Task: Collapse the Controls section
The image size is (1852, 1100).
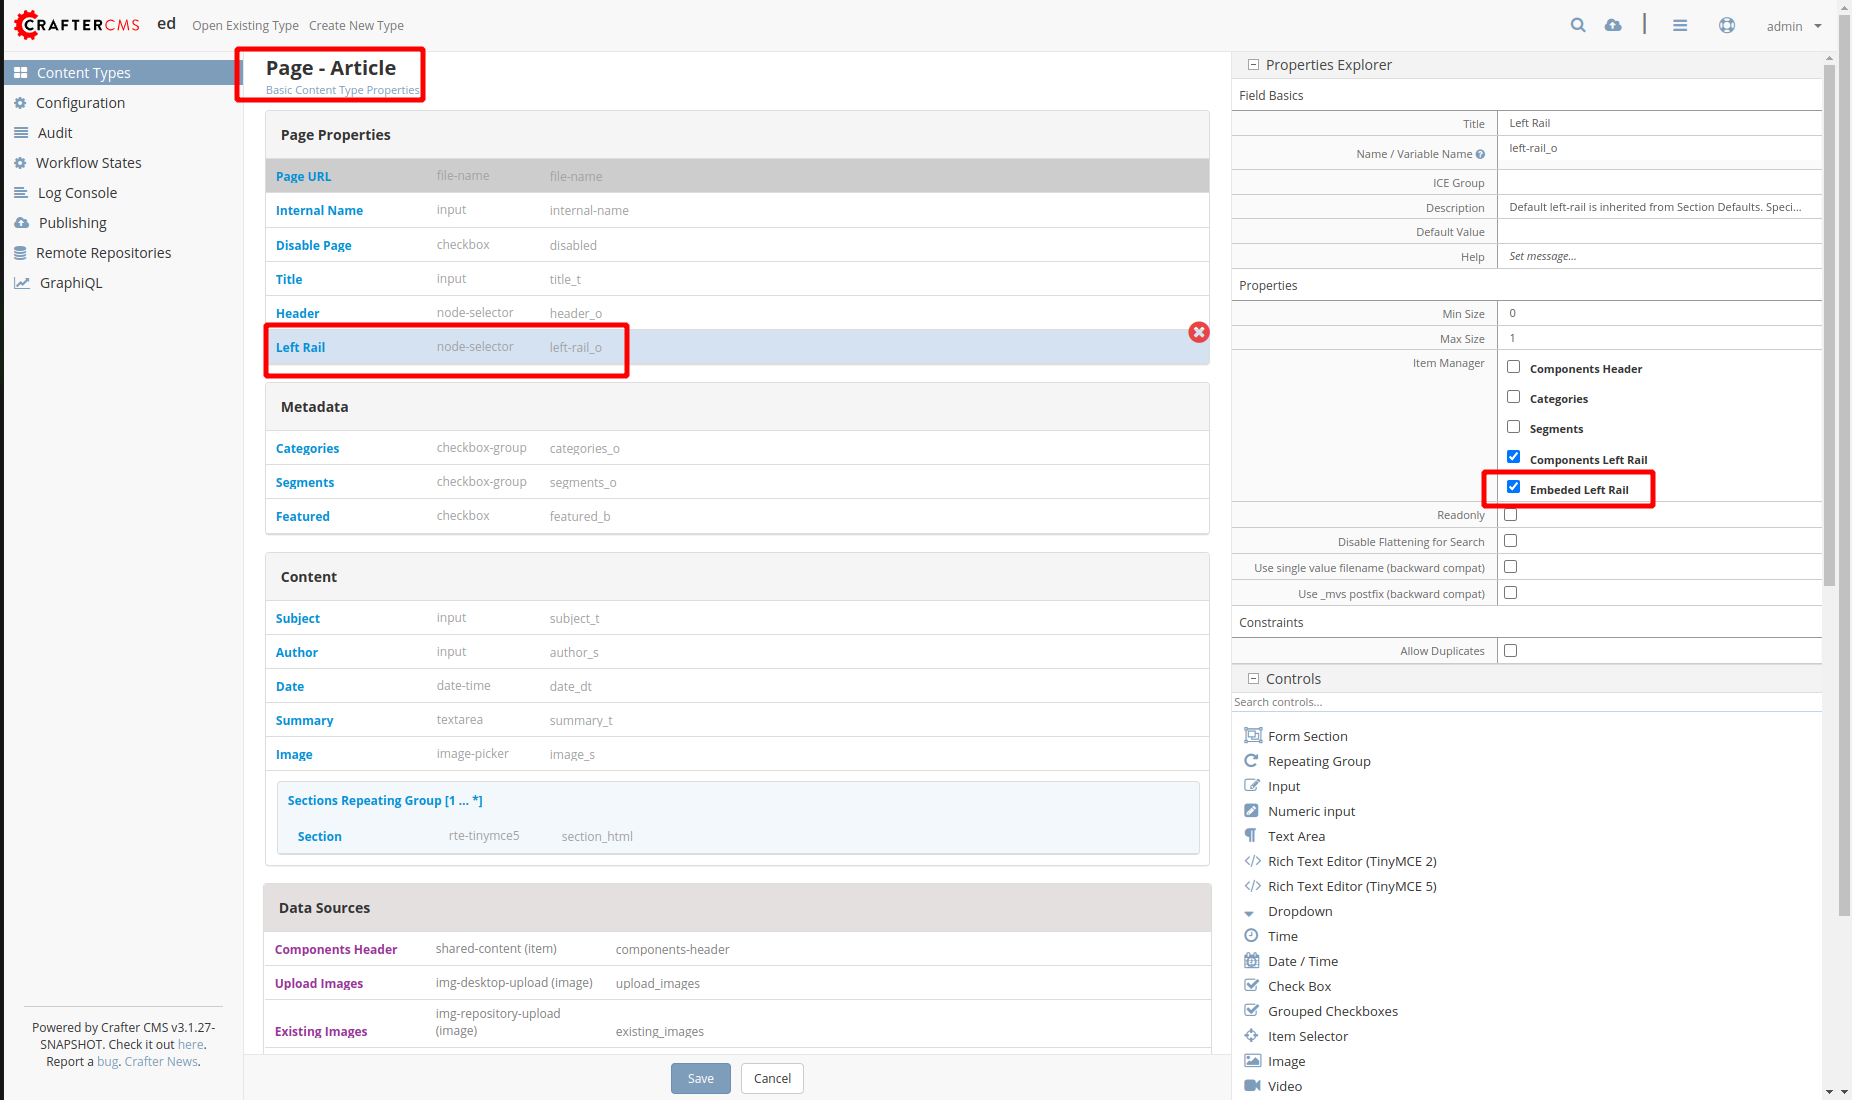Action: tap(1253, 678)
